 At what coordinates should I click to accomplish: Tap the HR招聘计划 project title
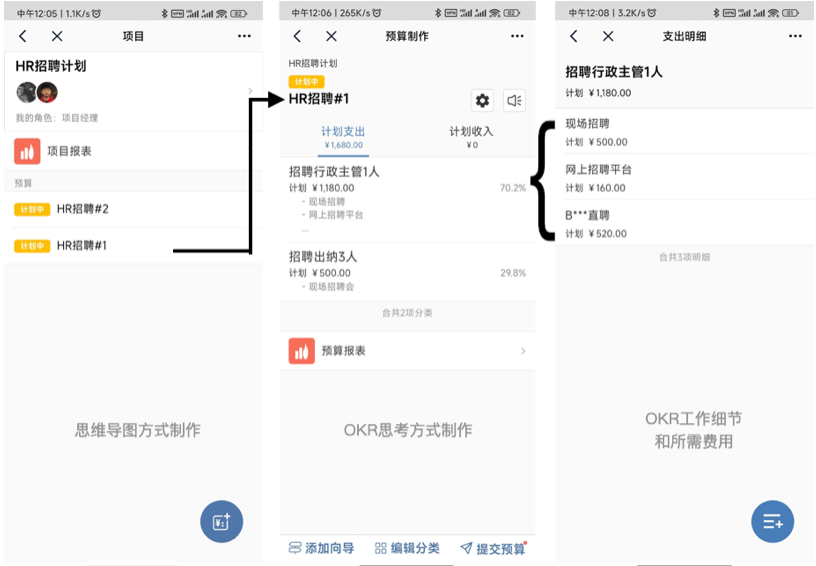51,66
